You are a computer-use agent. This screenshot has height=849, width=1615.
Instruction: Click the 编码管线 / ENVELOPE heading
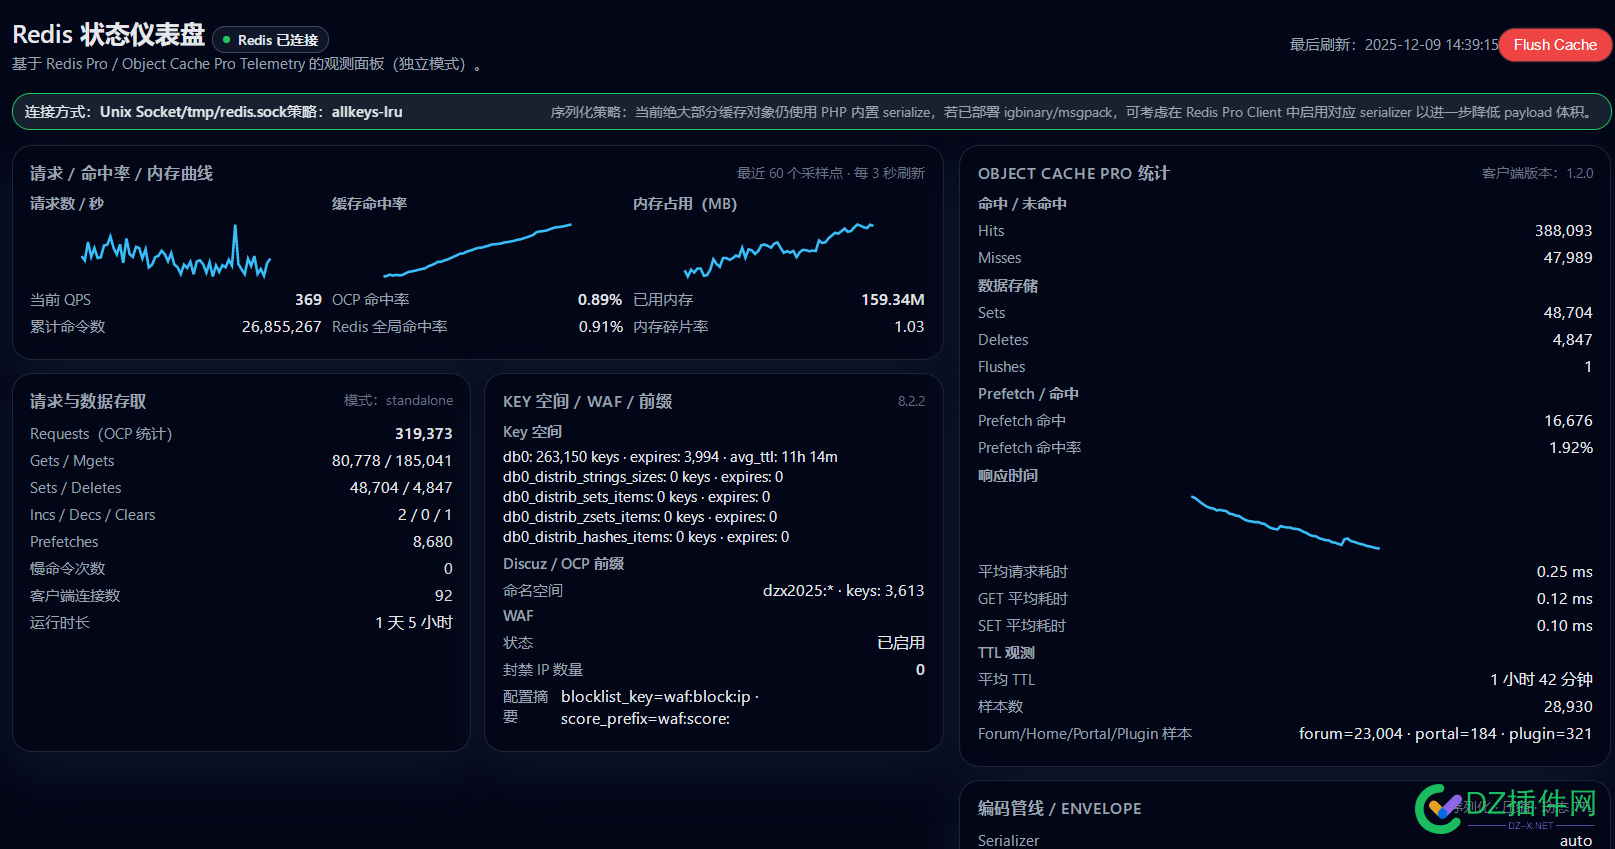(1059, 808)
